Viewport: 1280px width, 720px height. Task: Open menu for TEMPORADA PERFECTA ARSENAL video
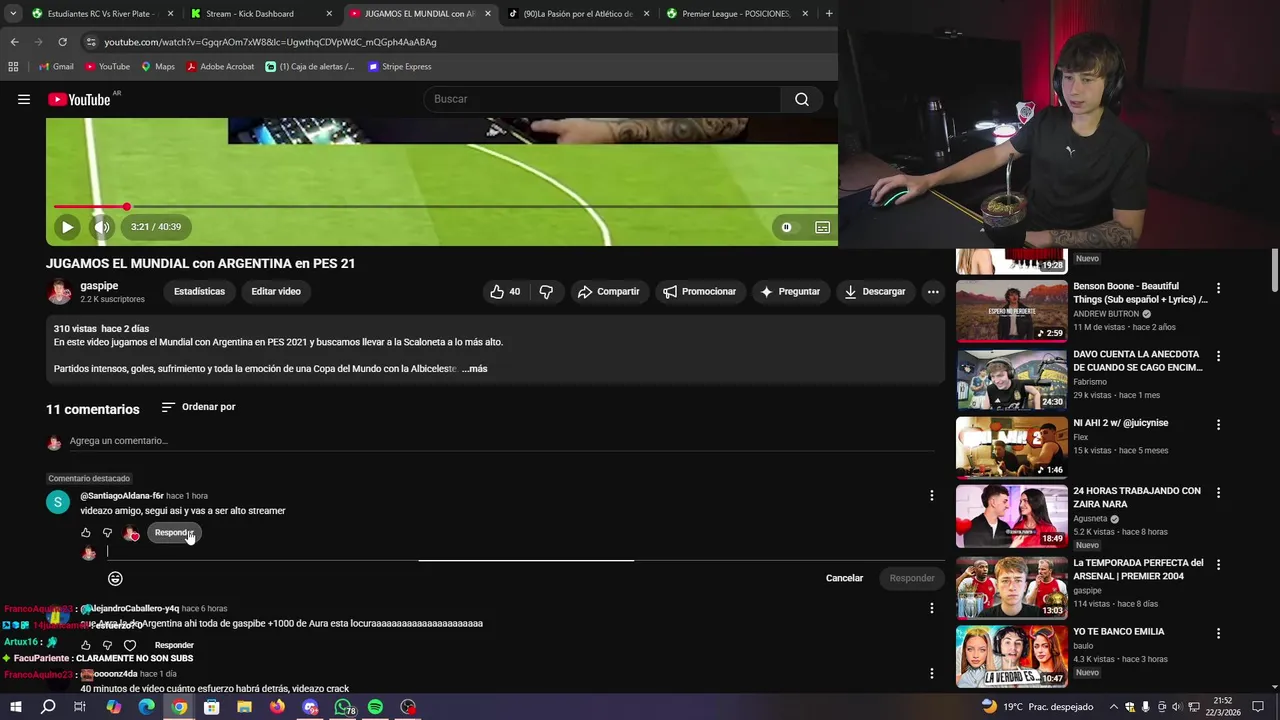tap(1218, 565)
